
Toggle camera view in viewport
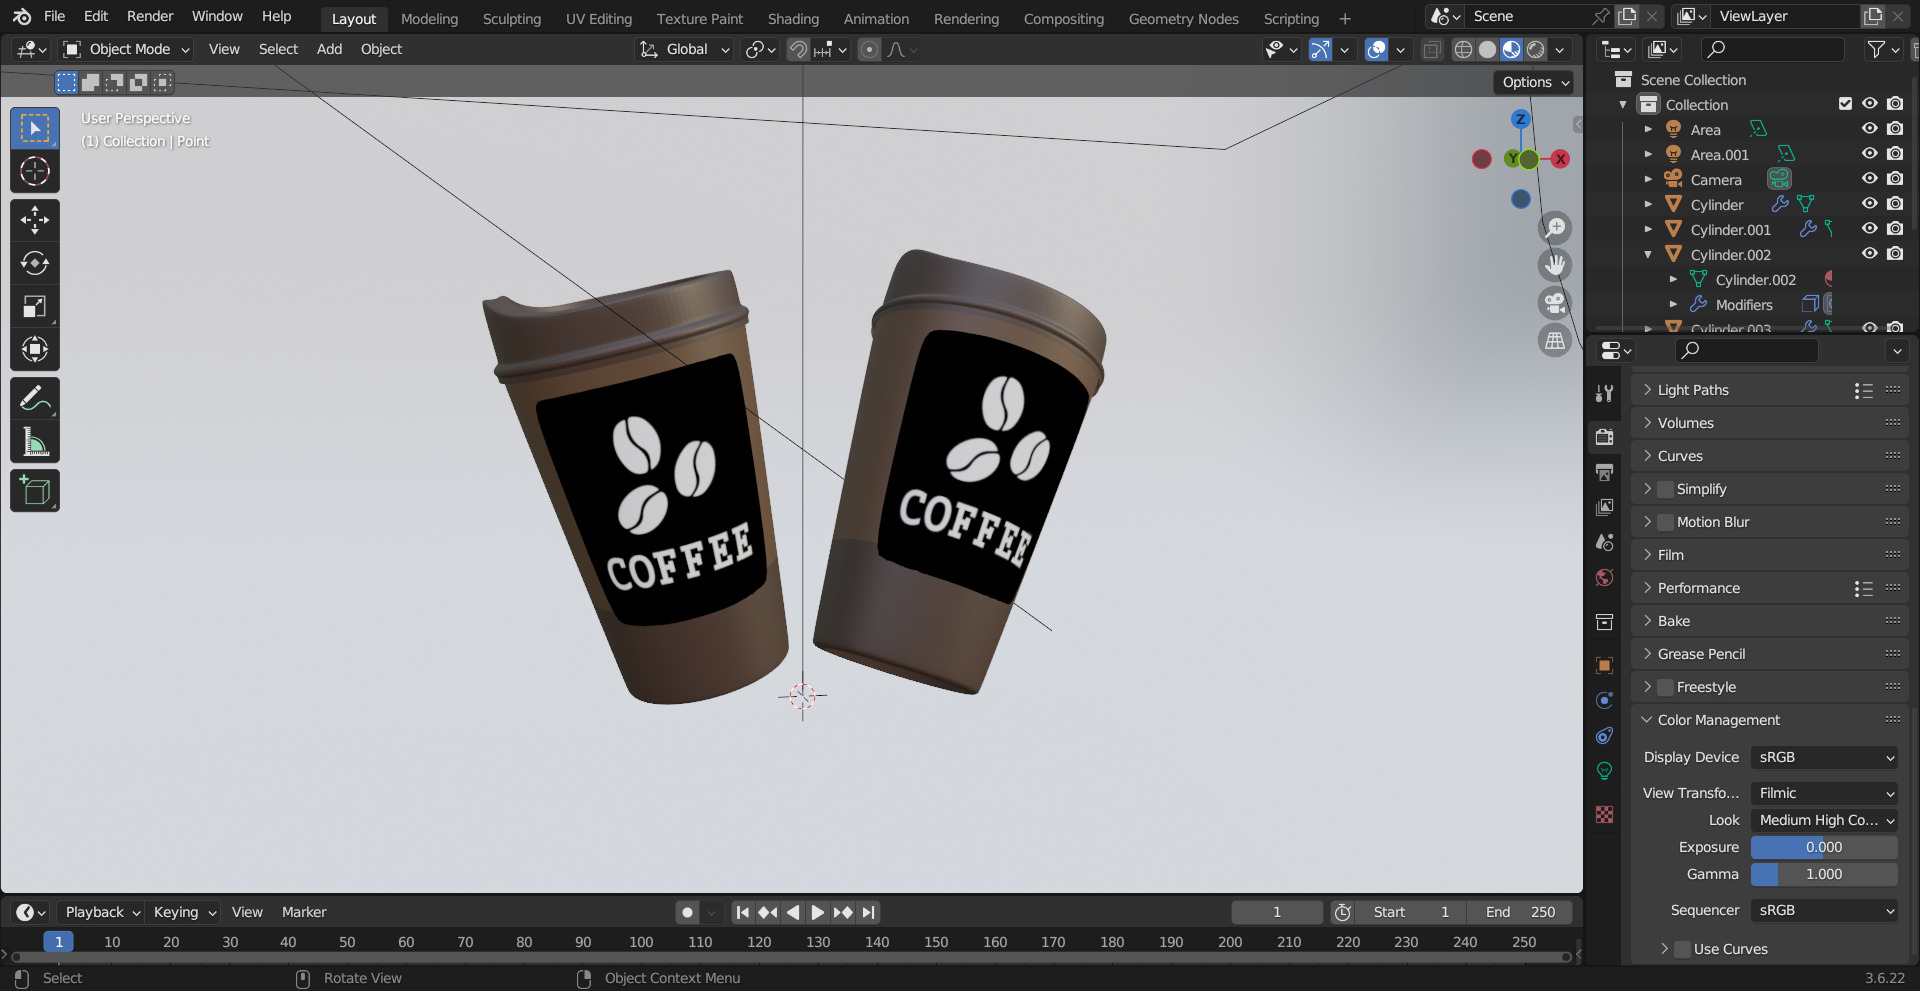(x=1555, y=303)
